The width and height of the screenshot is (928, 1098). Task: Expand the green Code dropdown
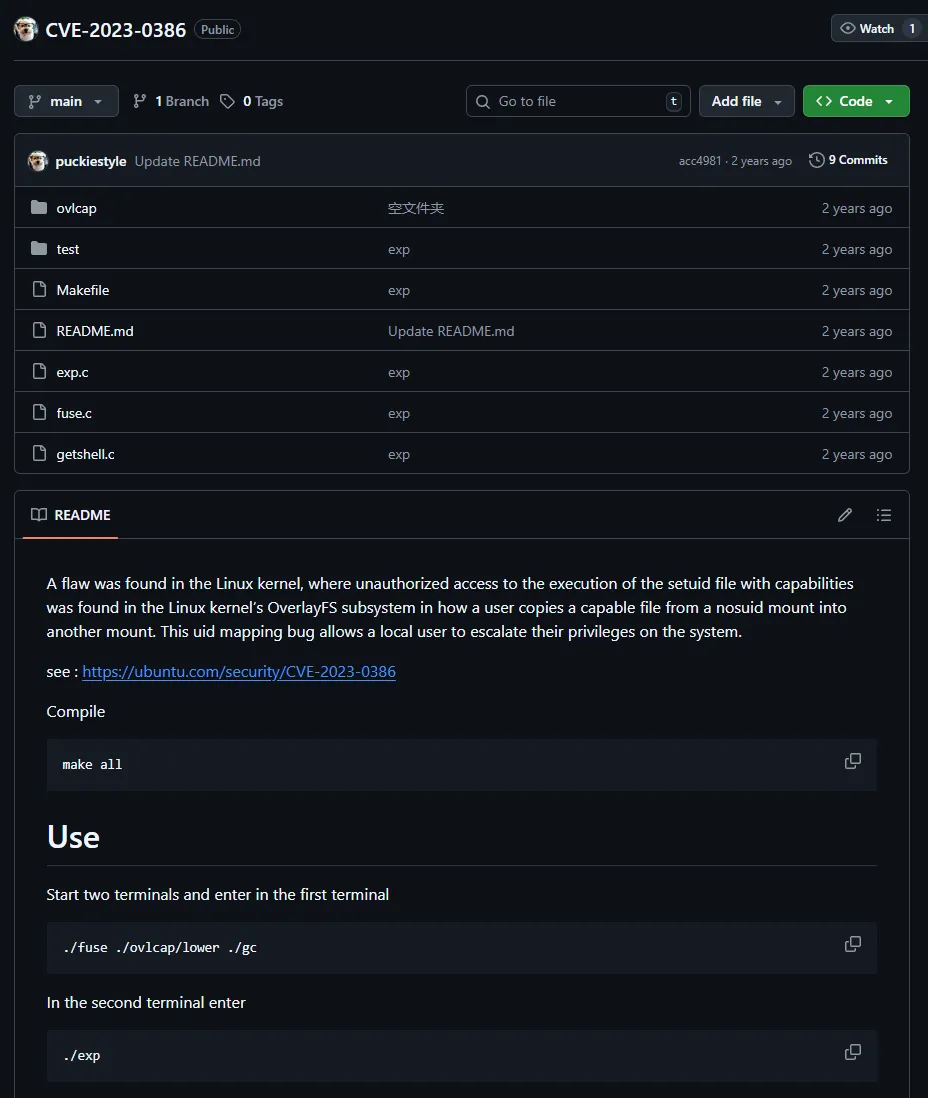click(x=855, y=101)
